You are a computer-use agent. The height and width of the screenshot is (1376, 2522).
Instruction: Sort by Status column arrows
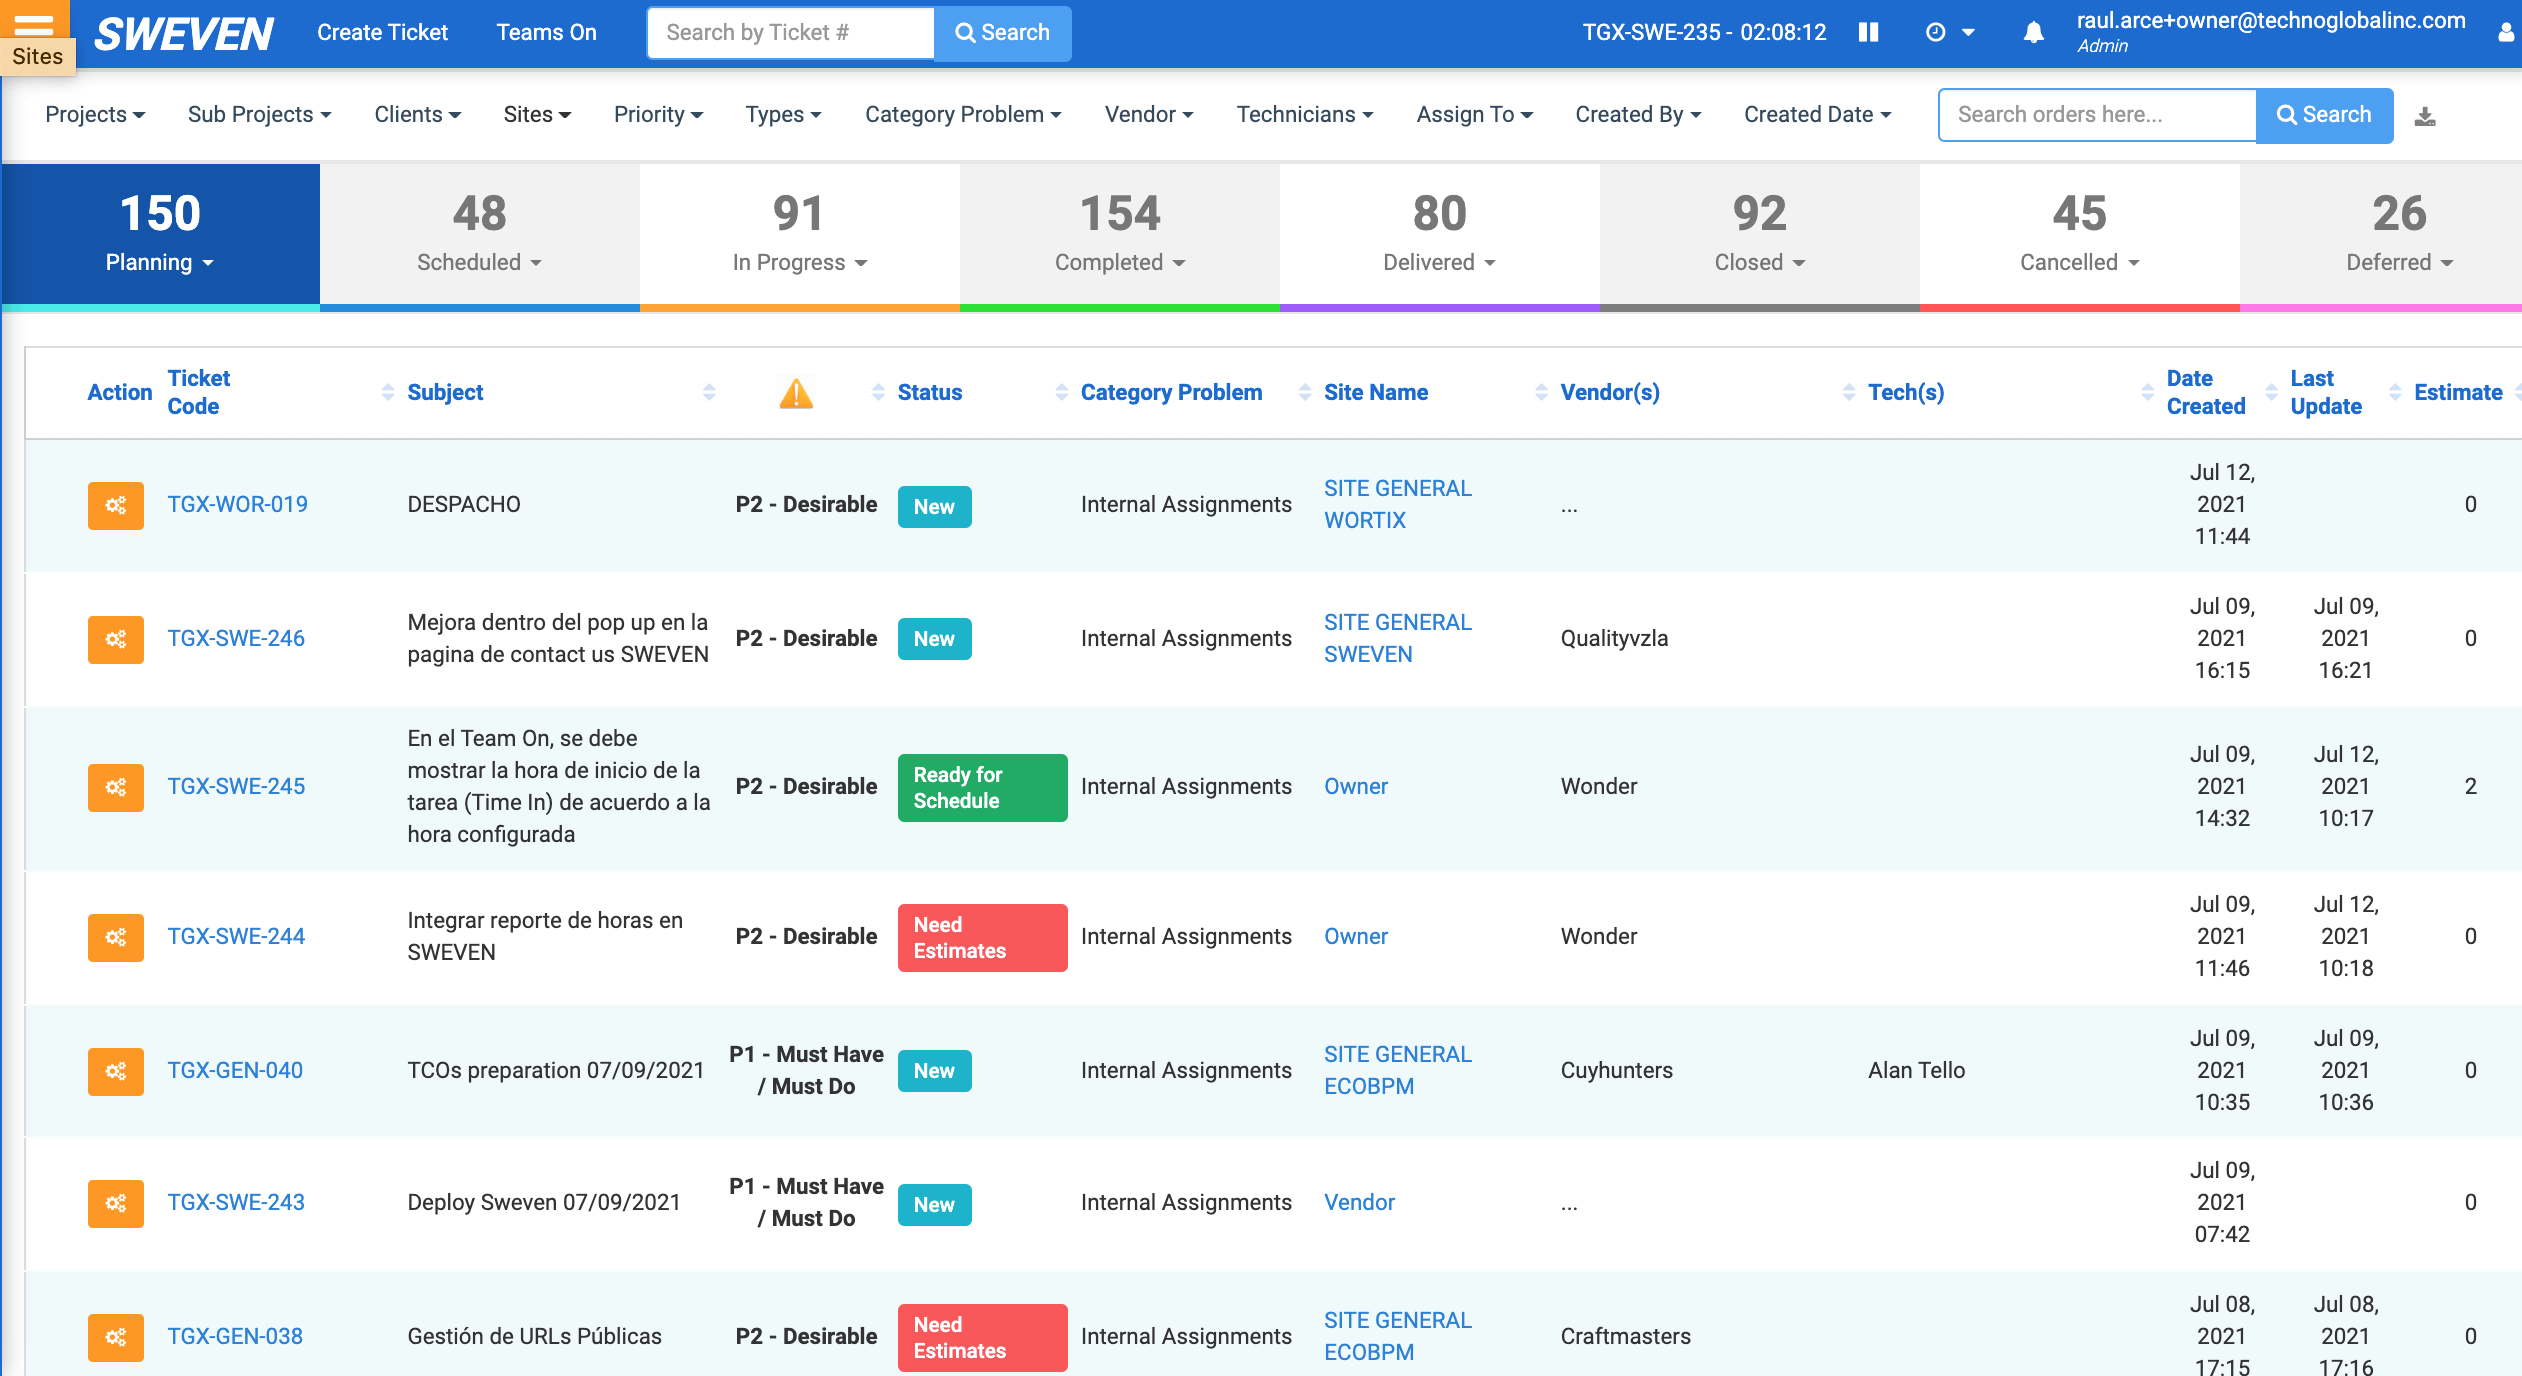1062,392
